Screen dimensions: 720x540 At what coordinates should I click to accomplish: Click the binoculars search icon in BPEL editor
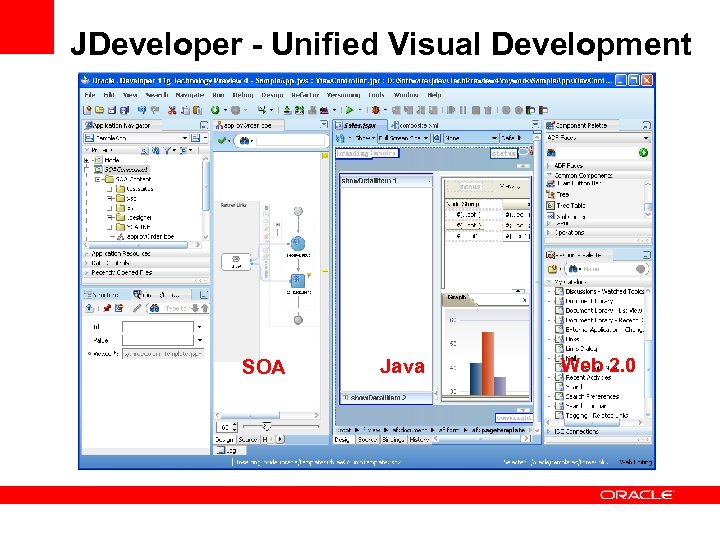click(x=245, y=141)
